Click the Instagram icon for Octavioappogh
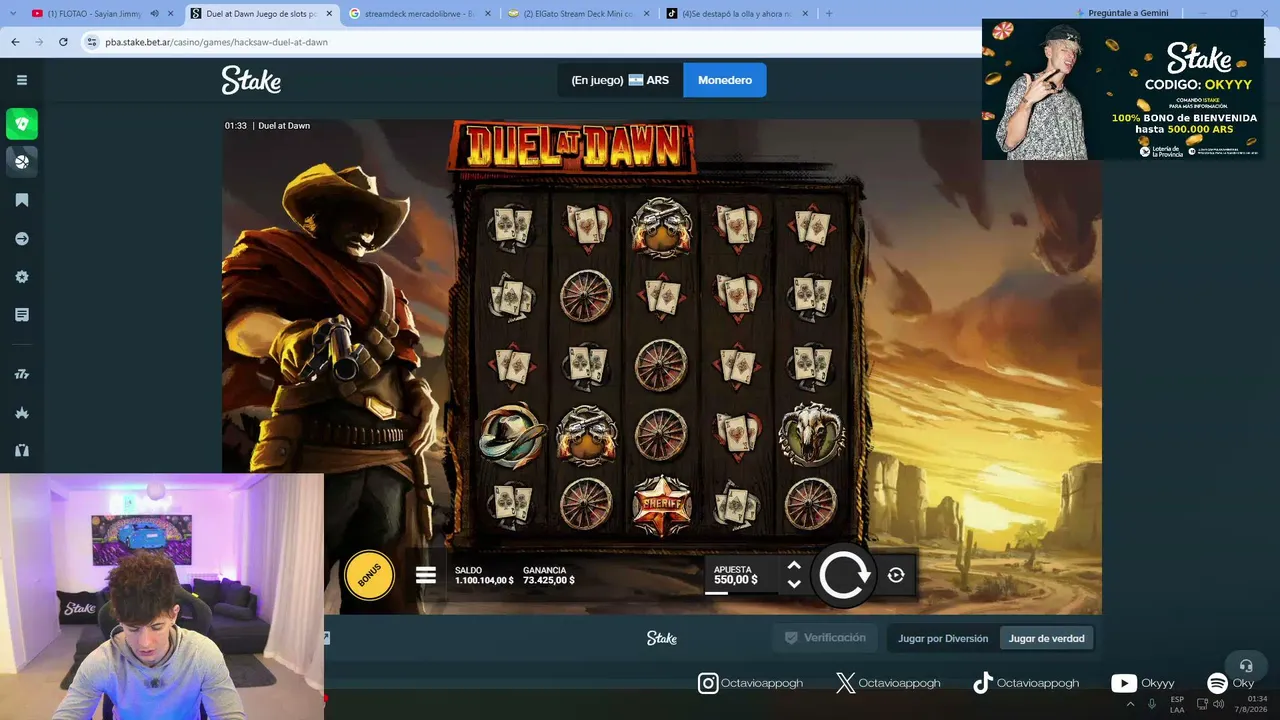Image resolution: width=1280 pixels, height=720 pixels. [708, 683]
